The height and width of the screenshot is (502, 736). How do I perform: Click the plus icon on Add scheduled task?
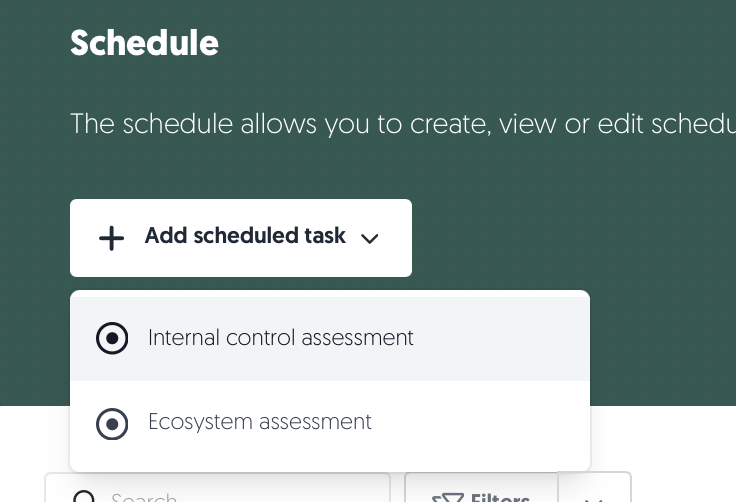click(x=111, y=238)
